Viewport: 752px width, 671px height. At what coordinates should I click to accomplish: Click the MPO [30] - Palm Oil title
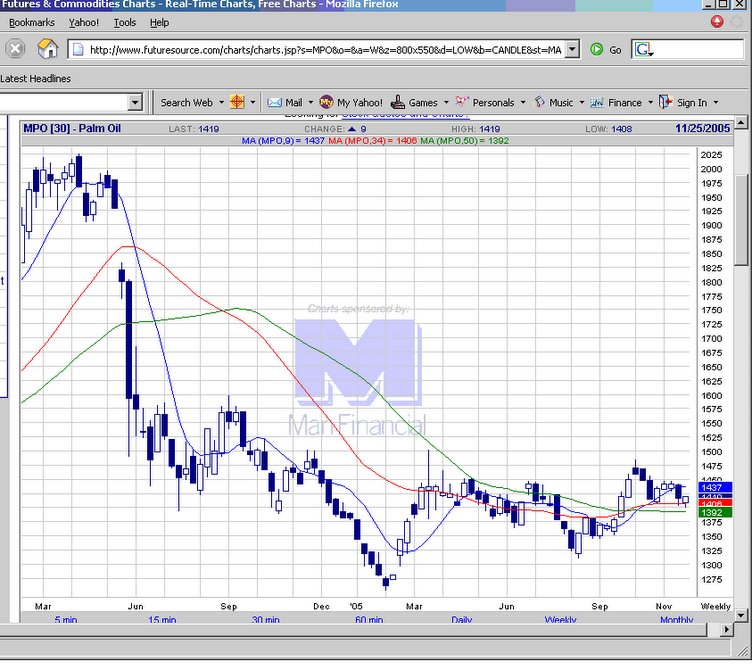point(72,129)
